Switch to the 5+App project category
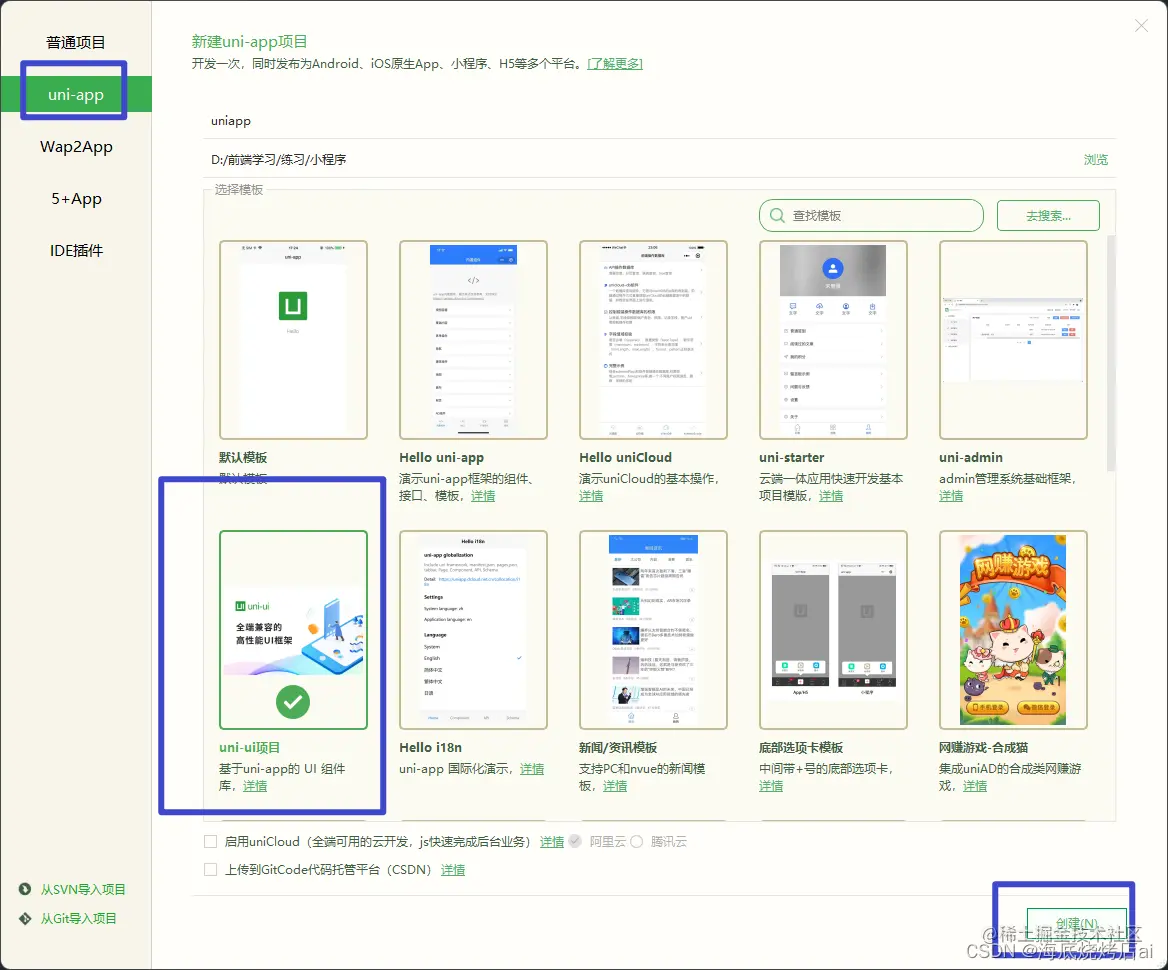Viewport: 1168px width, 970px height. (76, 198)
